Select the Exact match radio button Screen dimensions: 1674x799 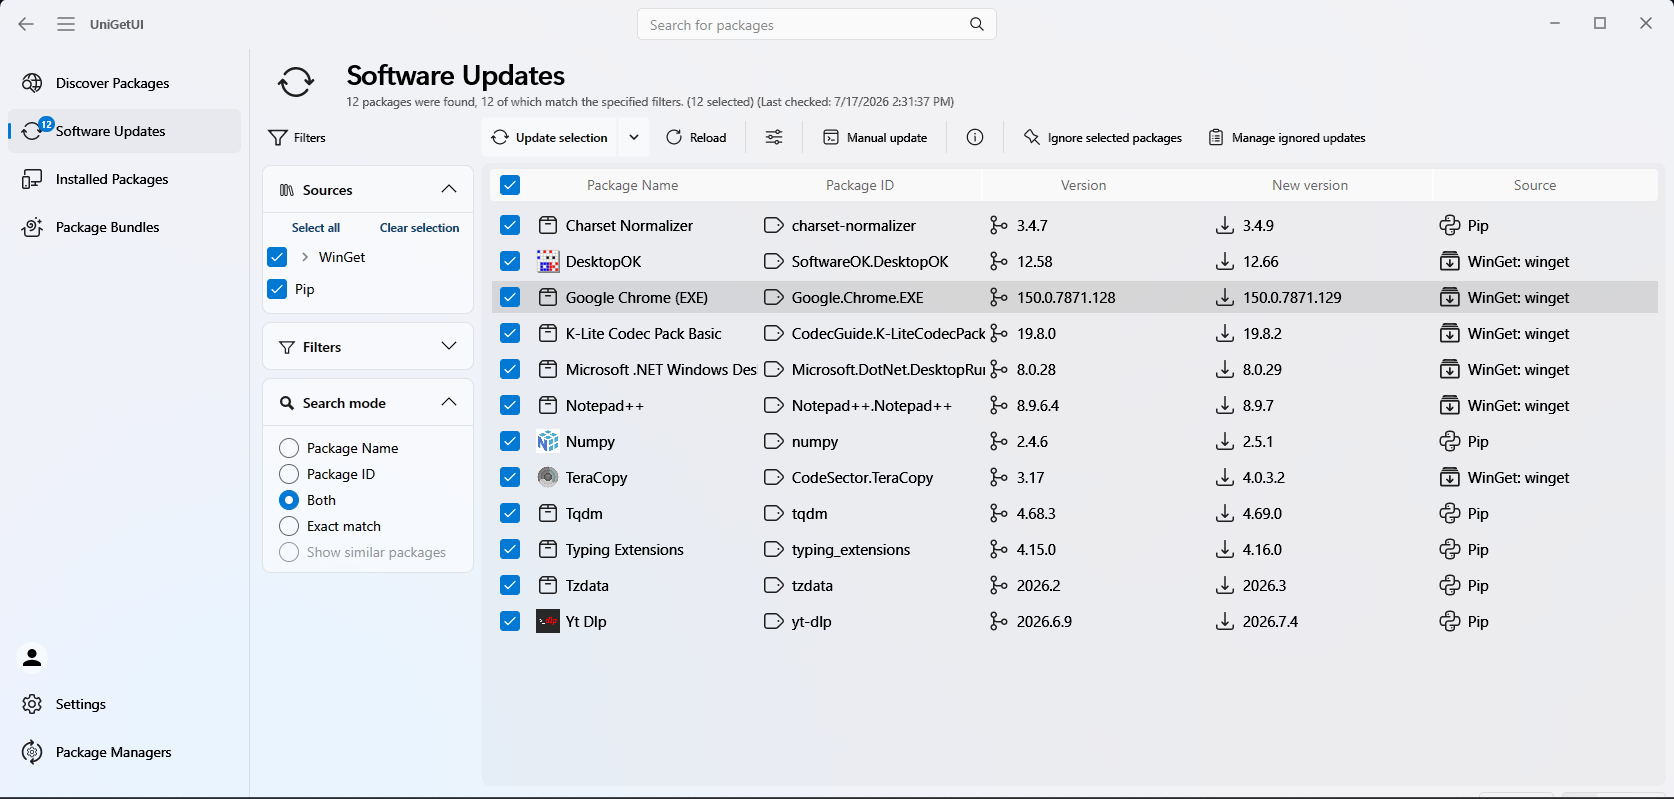tap(289, 526)
